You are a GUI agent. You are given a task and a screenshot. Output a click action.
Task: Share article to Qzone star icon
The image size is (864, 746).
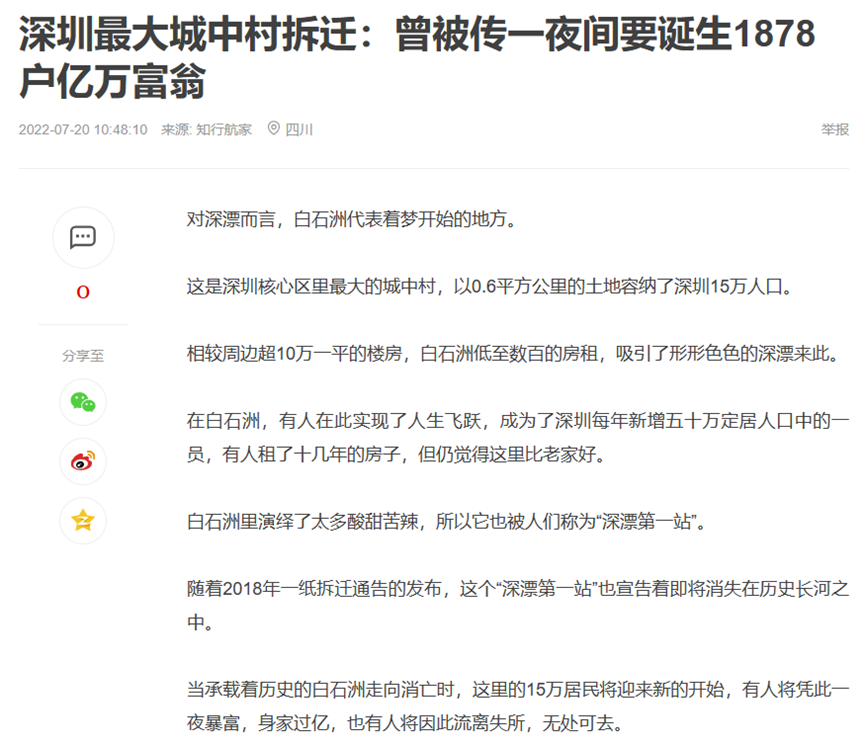point(83,520)
